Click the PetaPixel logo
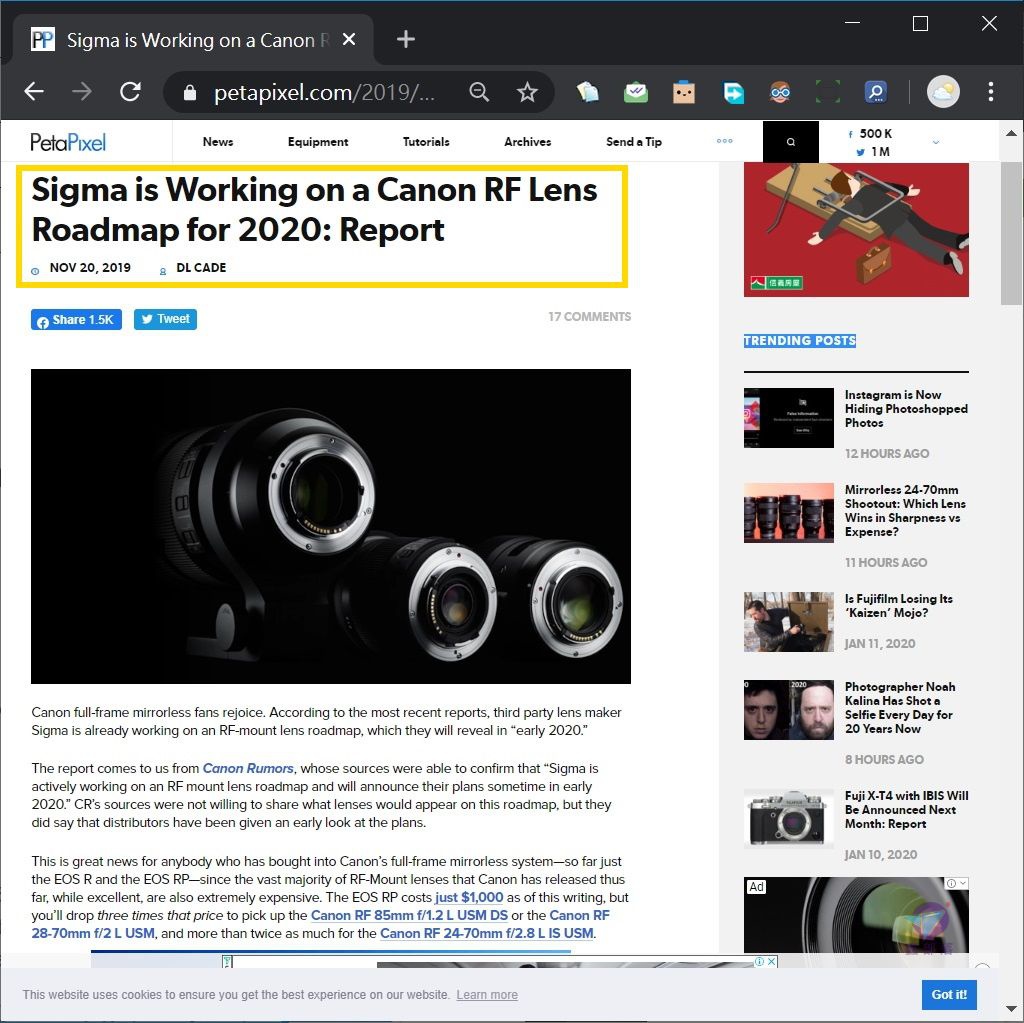Screen dimensions: 1024x1023 68,142
